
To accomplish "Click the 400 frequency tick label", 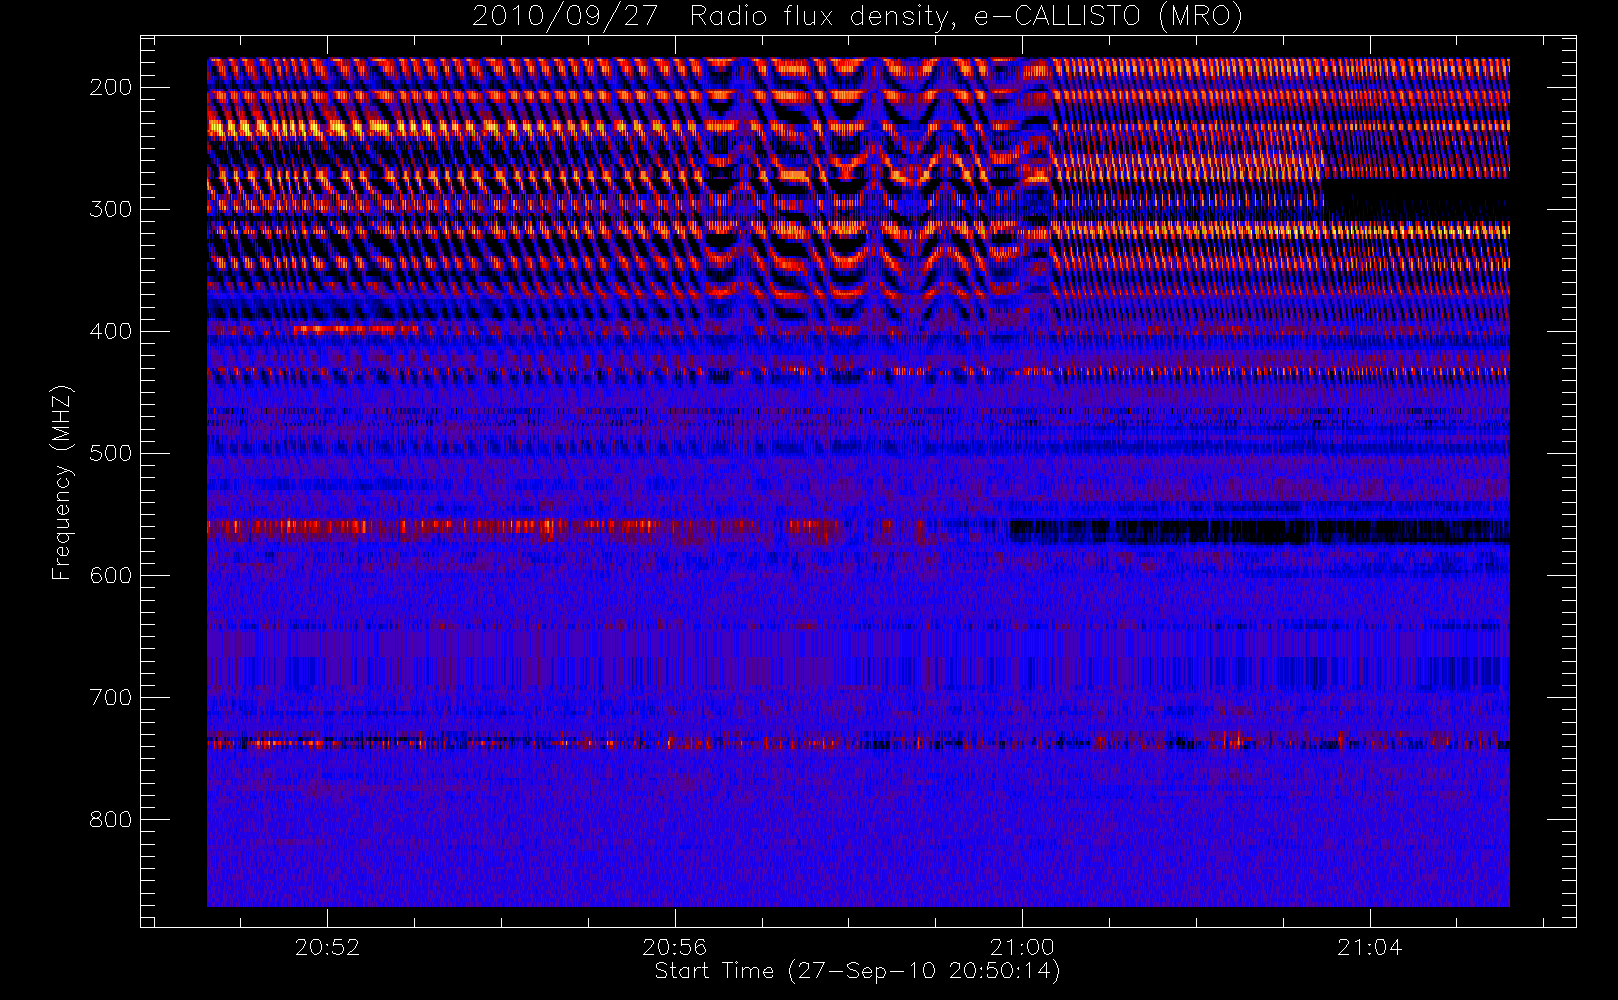I will [x=111, y=331].
